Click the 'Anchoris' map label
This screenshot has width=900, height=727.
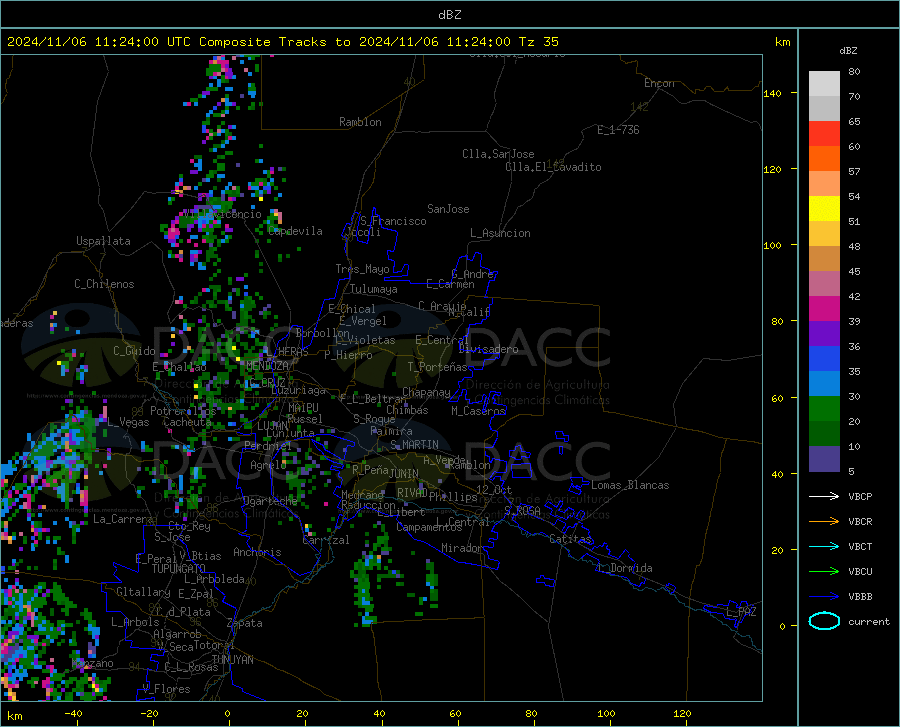click(x=257, y=552)
